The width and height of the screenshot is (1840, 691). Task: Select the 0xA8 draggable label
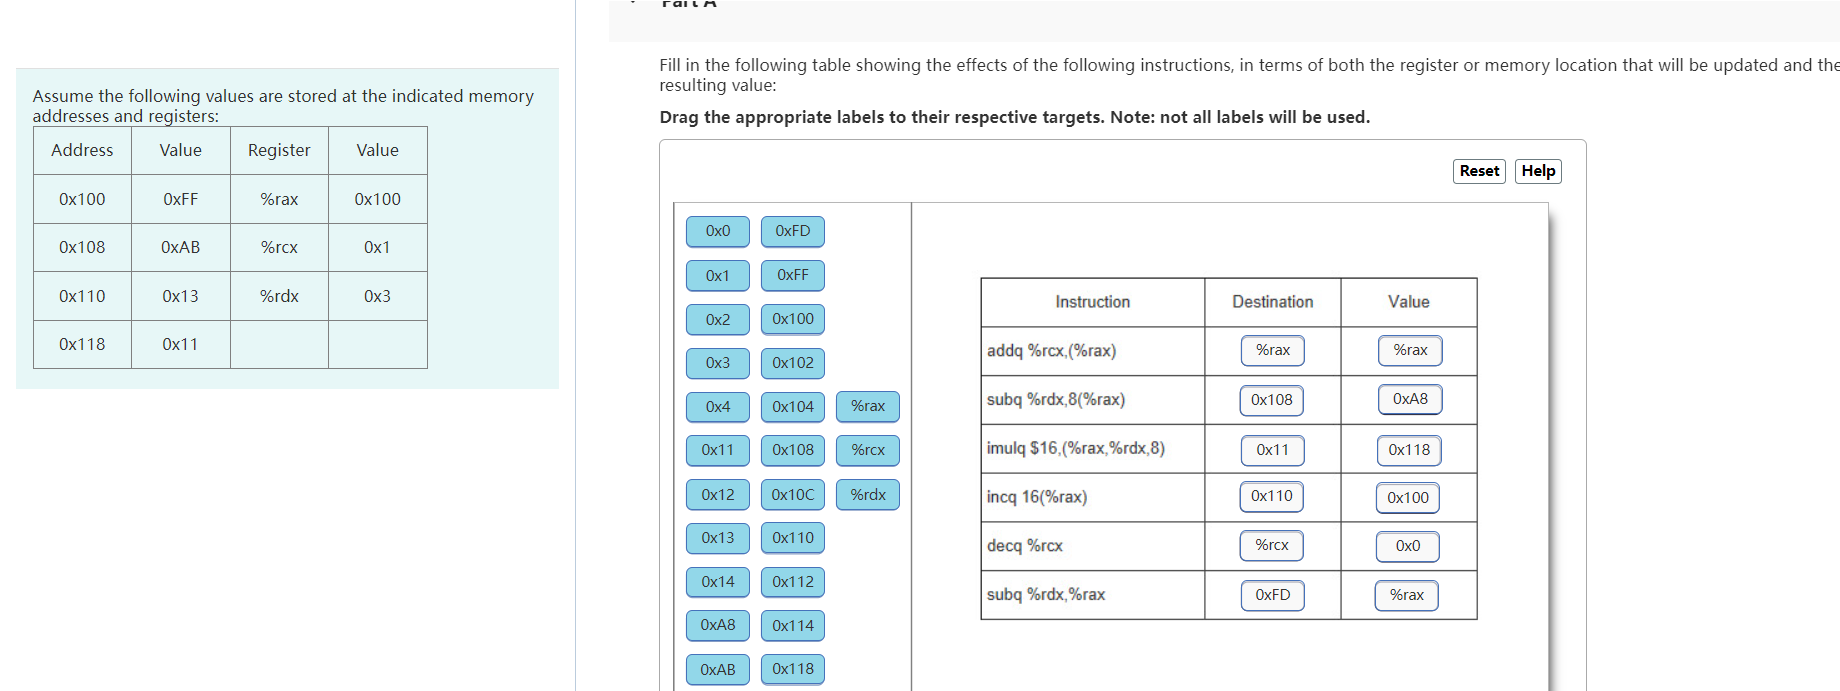pyautogui.click(x=717, y=625)
